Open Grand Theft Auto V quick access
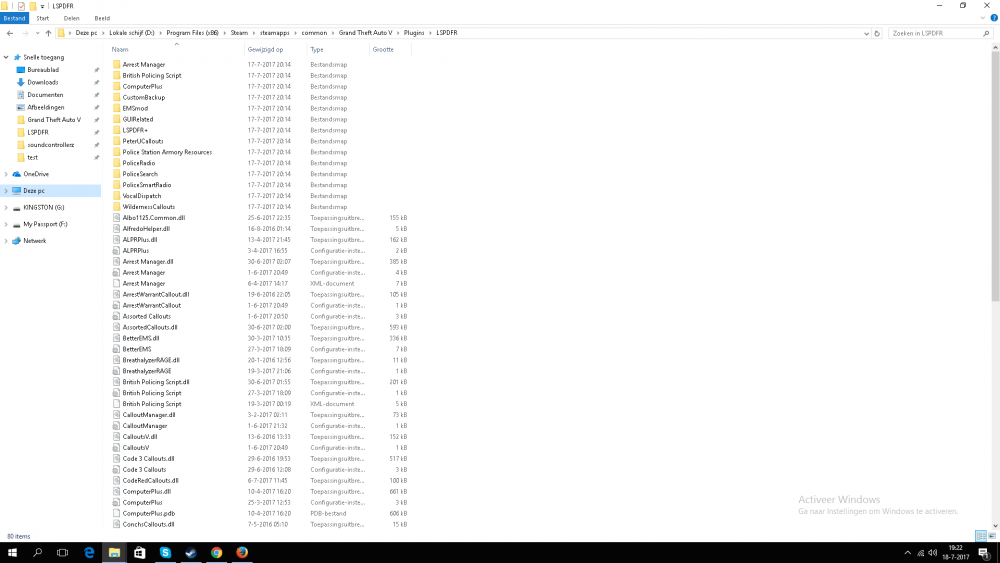The image size is (1000, 563). click(54, 120)
